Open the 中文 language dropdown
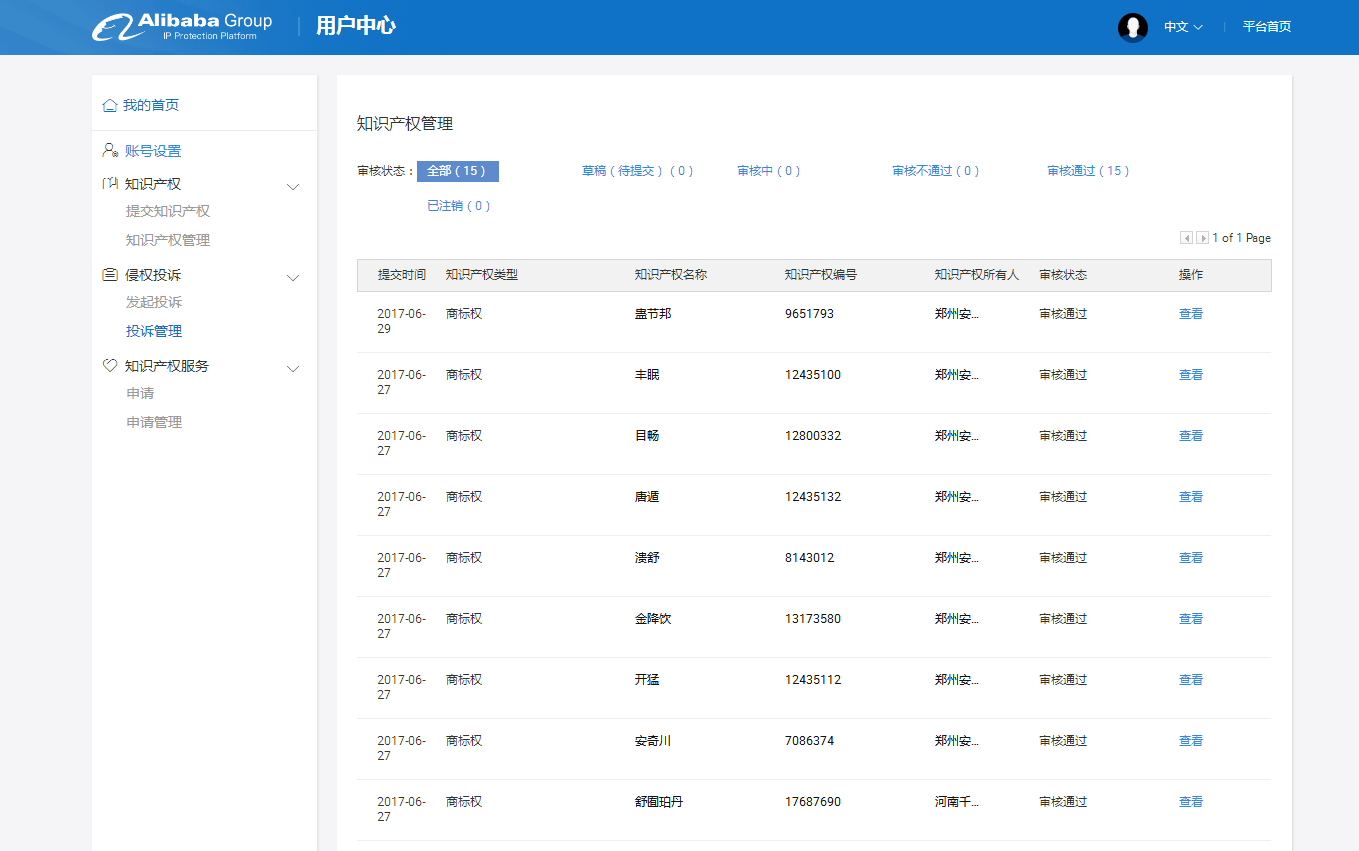The width and height of the screenshot is (1359, 851). 1183,27
